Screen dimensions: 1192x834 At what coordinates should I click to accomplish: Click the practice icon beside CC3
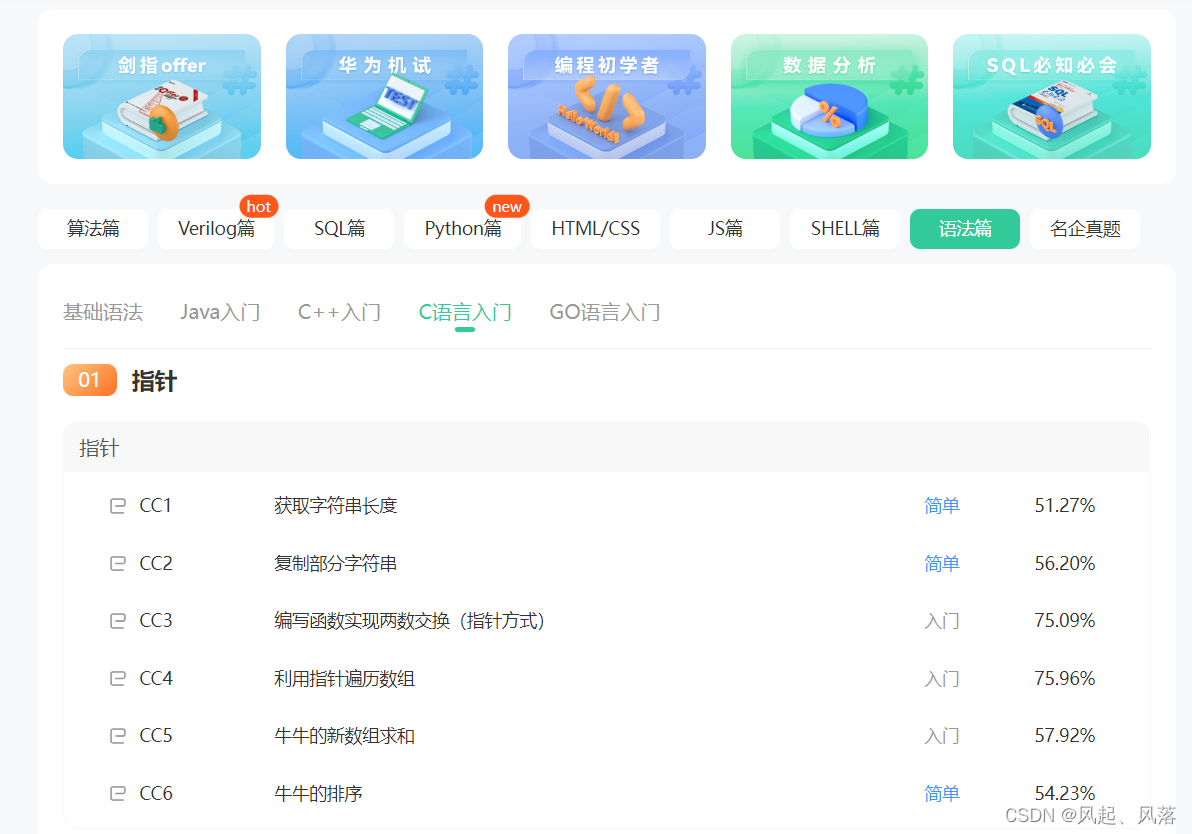click(117, 620)
